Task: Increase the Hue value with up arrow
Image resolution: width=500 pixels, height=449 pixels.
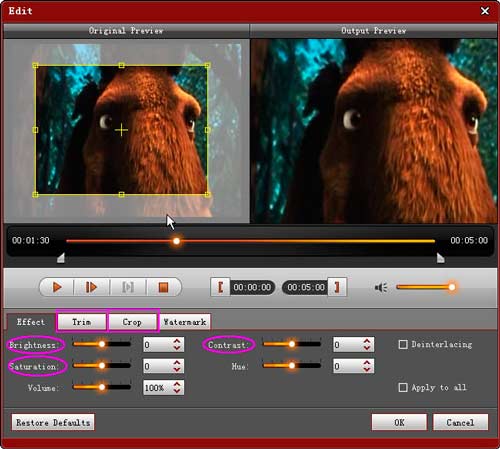Action: click(x=367, y=363)
